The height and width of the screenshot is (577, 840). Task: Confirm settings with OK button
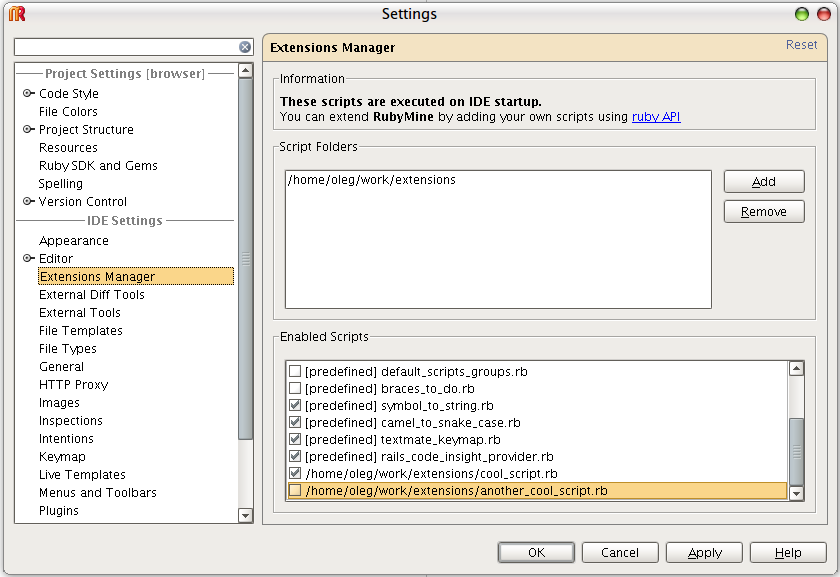(x=536, y=552)
